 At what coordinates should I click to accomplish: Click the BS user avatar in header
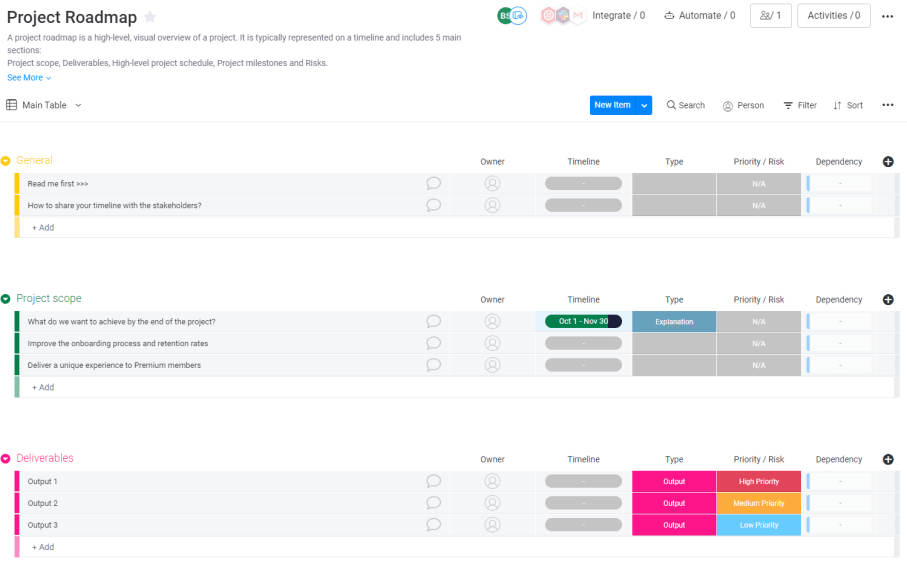tap(505, 16)
